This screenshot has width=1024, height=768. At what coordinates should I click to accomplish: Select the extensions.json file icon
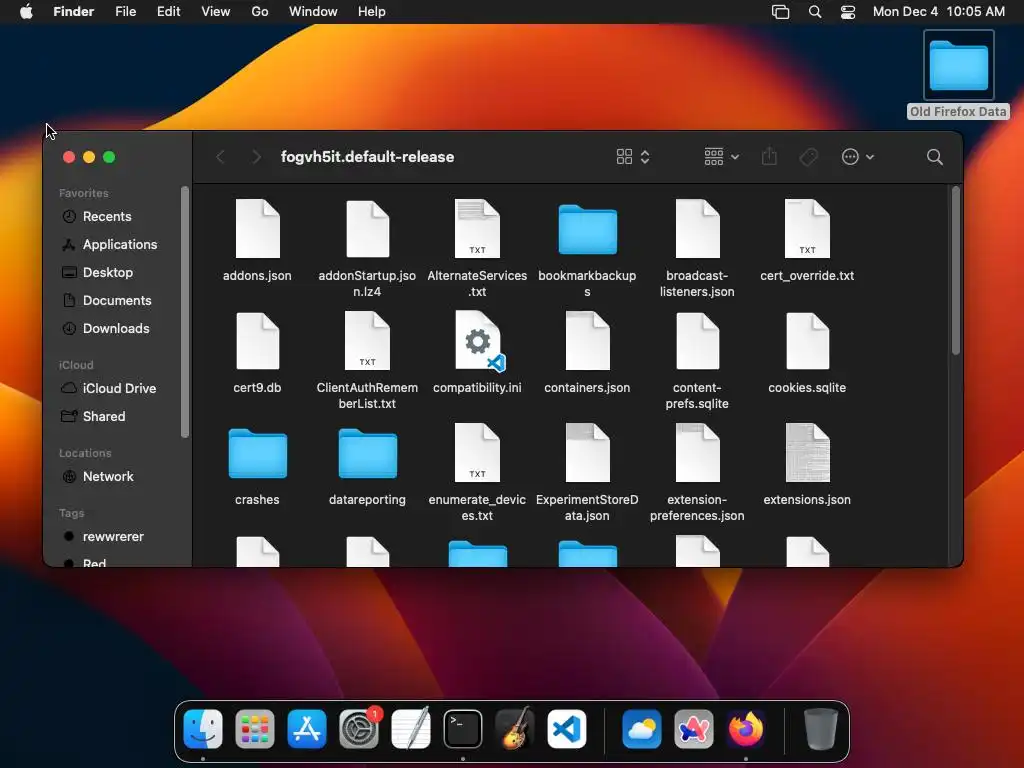(x=807, y=453)
